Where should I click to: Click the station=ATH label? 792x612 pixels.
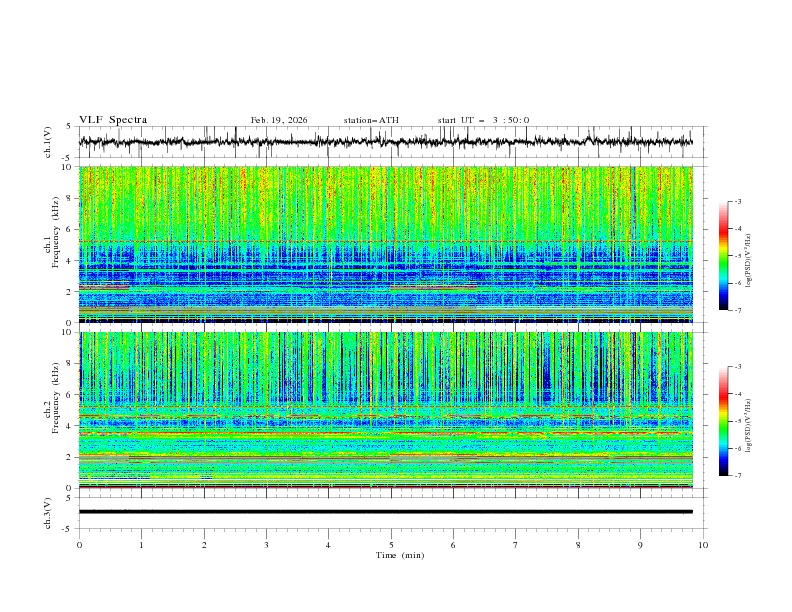pos(371,120)
